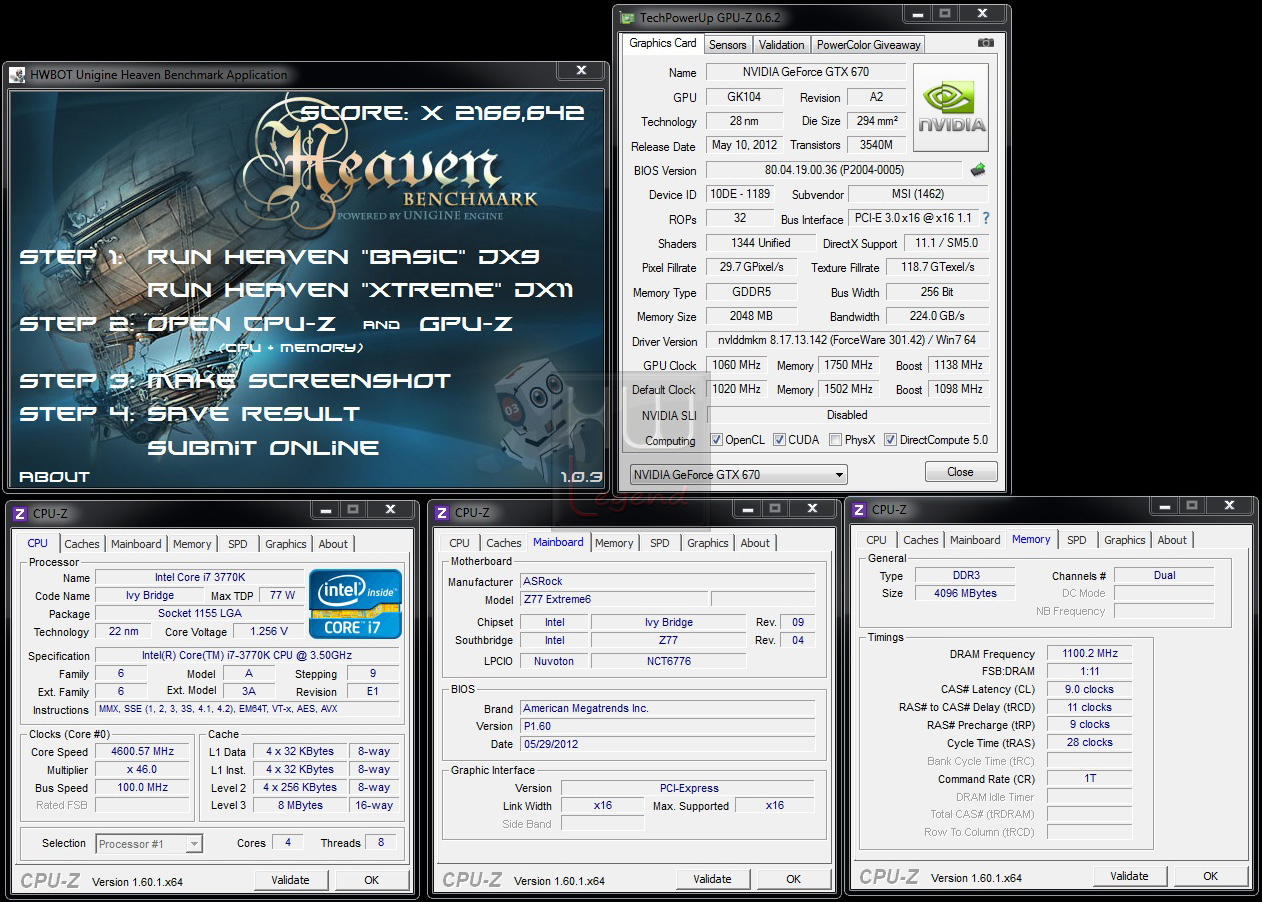Click the GPU-Z Name field showing GTX 670
The width and height of the screenshot is (1262, 902).
[806, 72]
